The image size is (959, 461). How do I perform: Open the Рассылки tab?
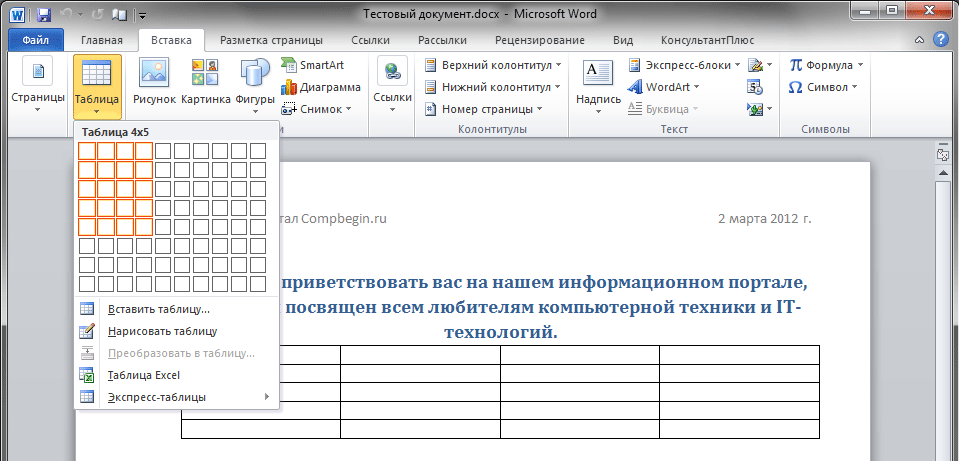pyautogui.click(x=442, y=40)
